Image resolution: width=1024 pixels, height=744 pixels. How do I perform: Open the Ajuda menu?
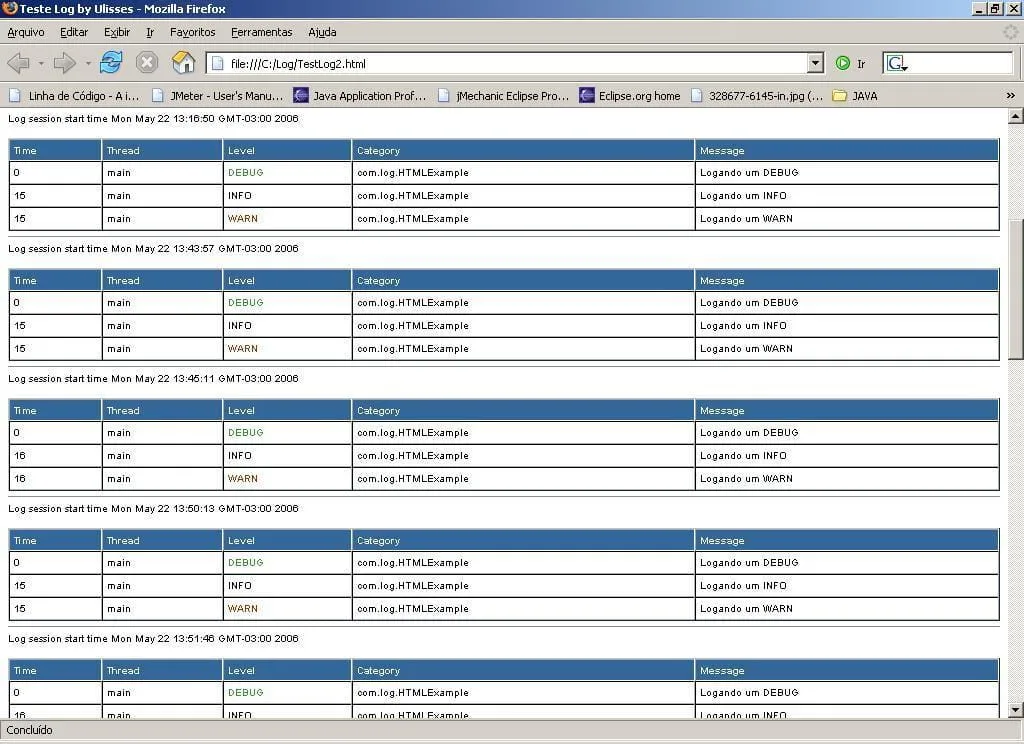[322, 32]
